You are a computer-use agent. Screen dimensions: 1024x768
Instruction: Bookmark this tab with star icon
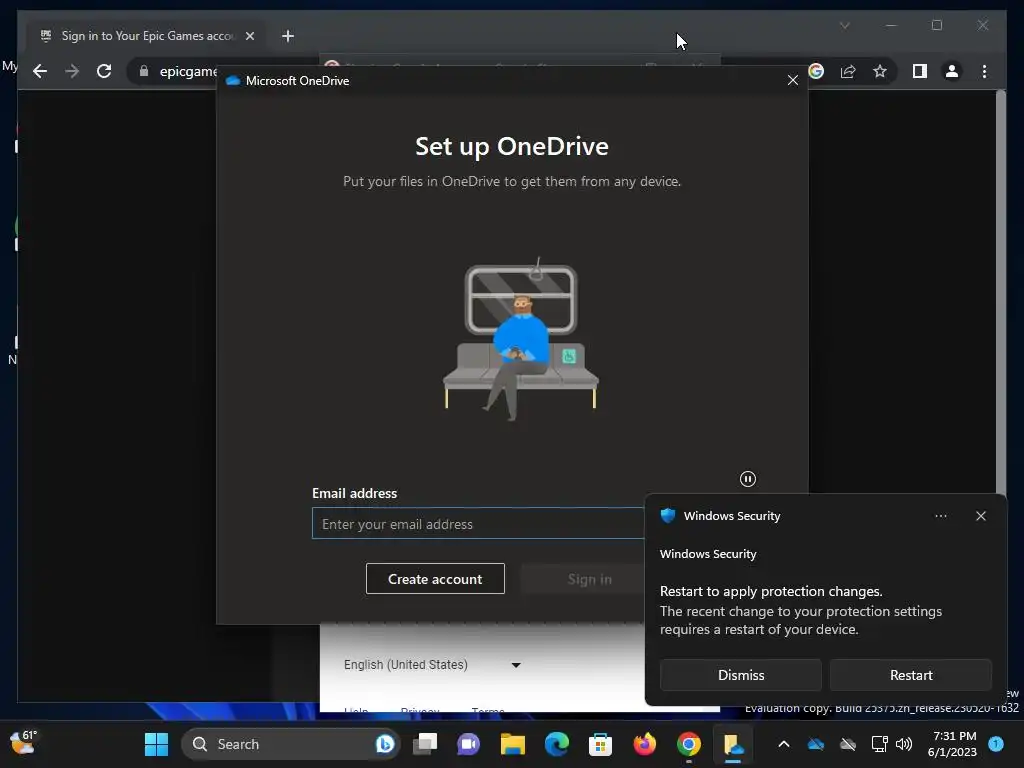tap(880, 71)
